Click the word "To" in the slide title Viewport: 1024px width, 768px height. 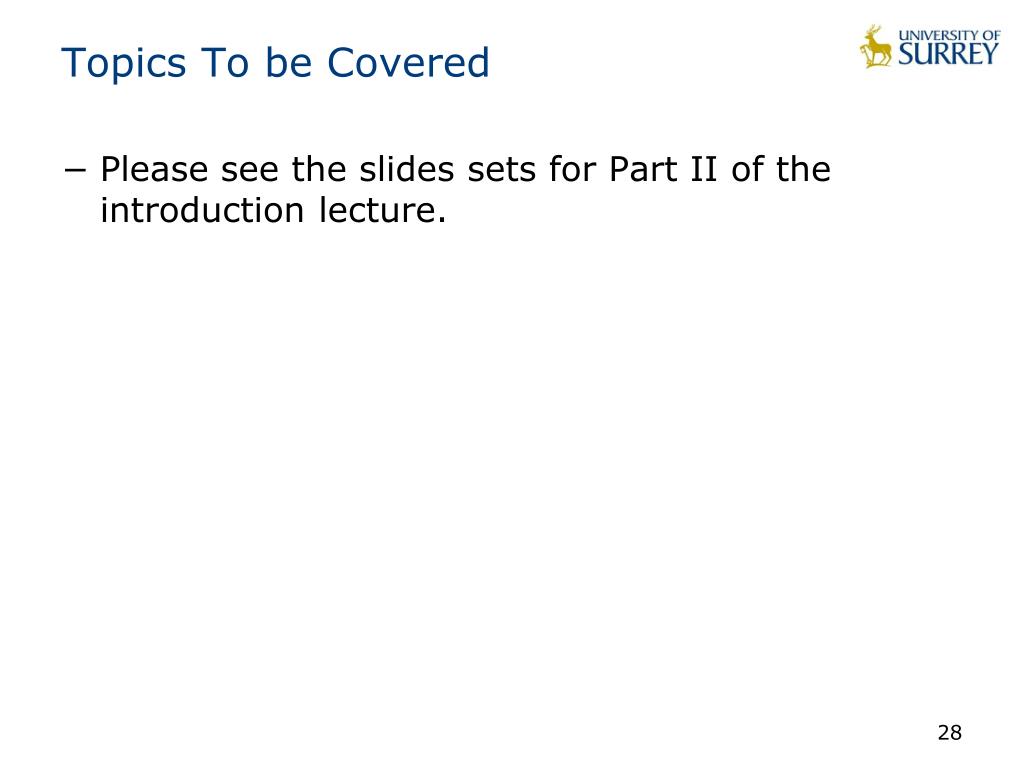click(x=225, y=63)
